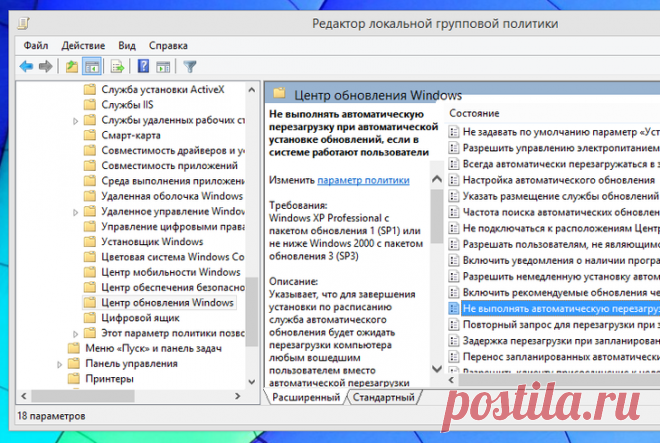Select Включить уведомления о наличии policy
The image size is (660, 443).
[561, 260]
